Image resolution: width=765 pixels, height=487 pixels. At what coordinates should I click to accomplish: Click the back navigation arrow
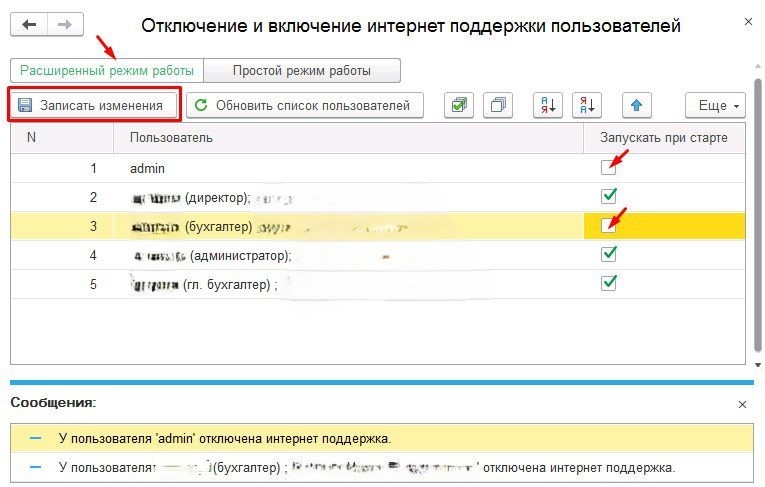(29, 26)
